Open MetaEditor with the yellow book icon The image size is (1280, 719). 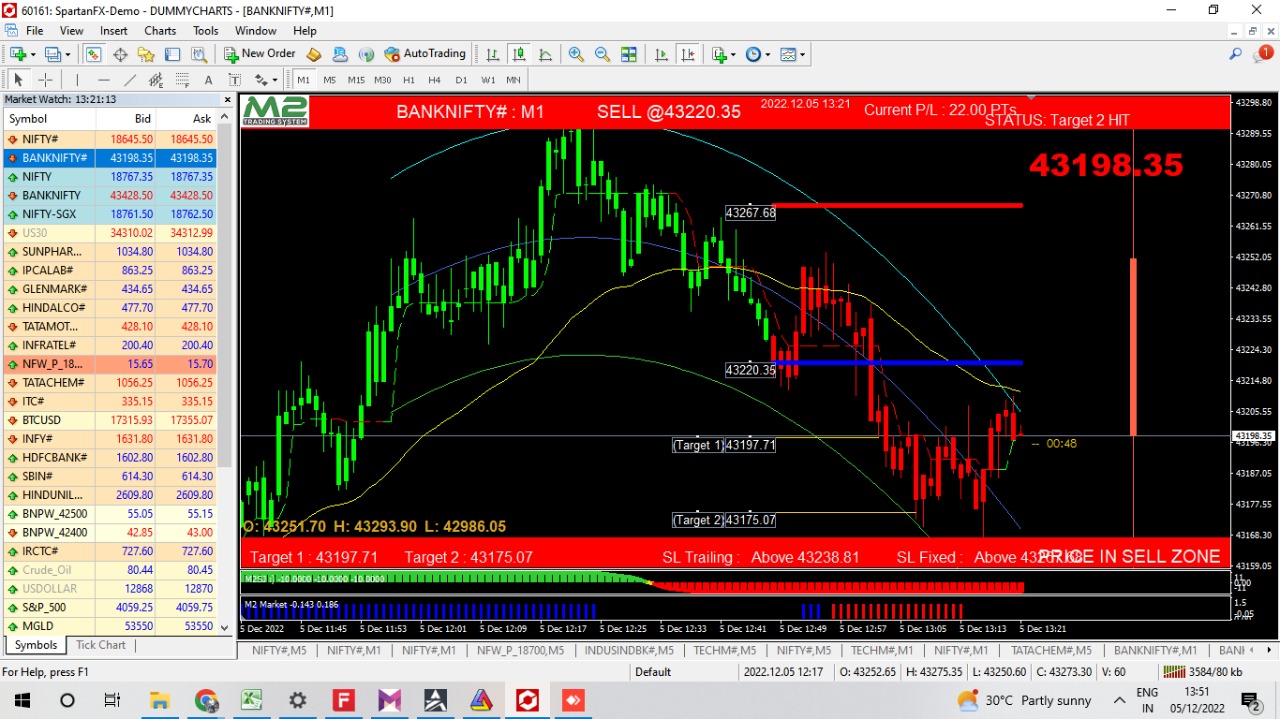point(314,54)
